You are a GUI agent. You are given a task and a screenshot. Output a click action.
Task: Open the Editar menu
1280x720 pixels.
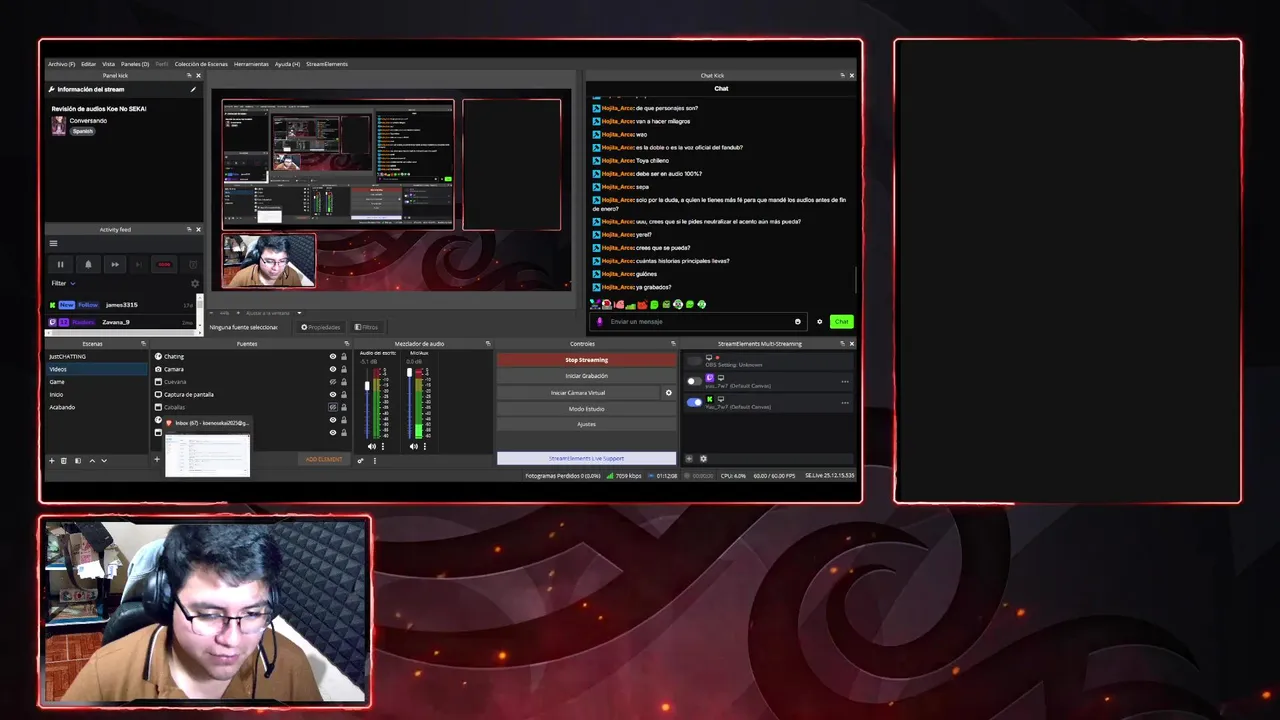89,64
